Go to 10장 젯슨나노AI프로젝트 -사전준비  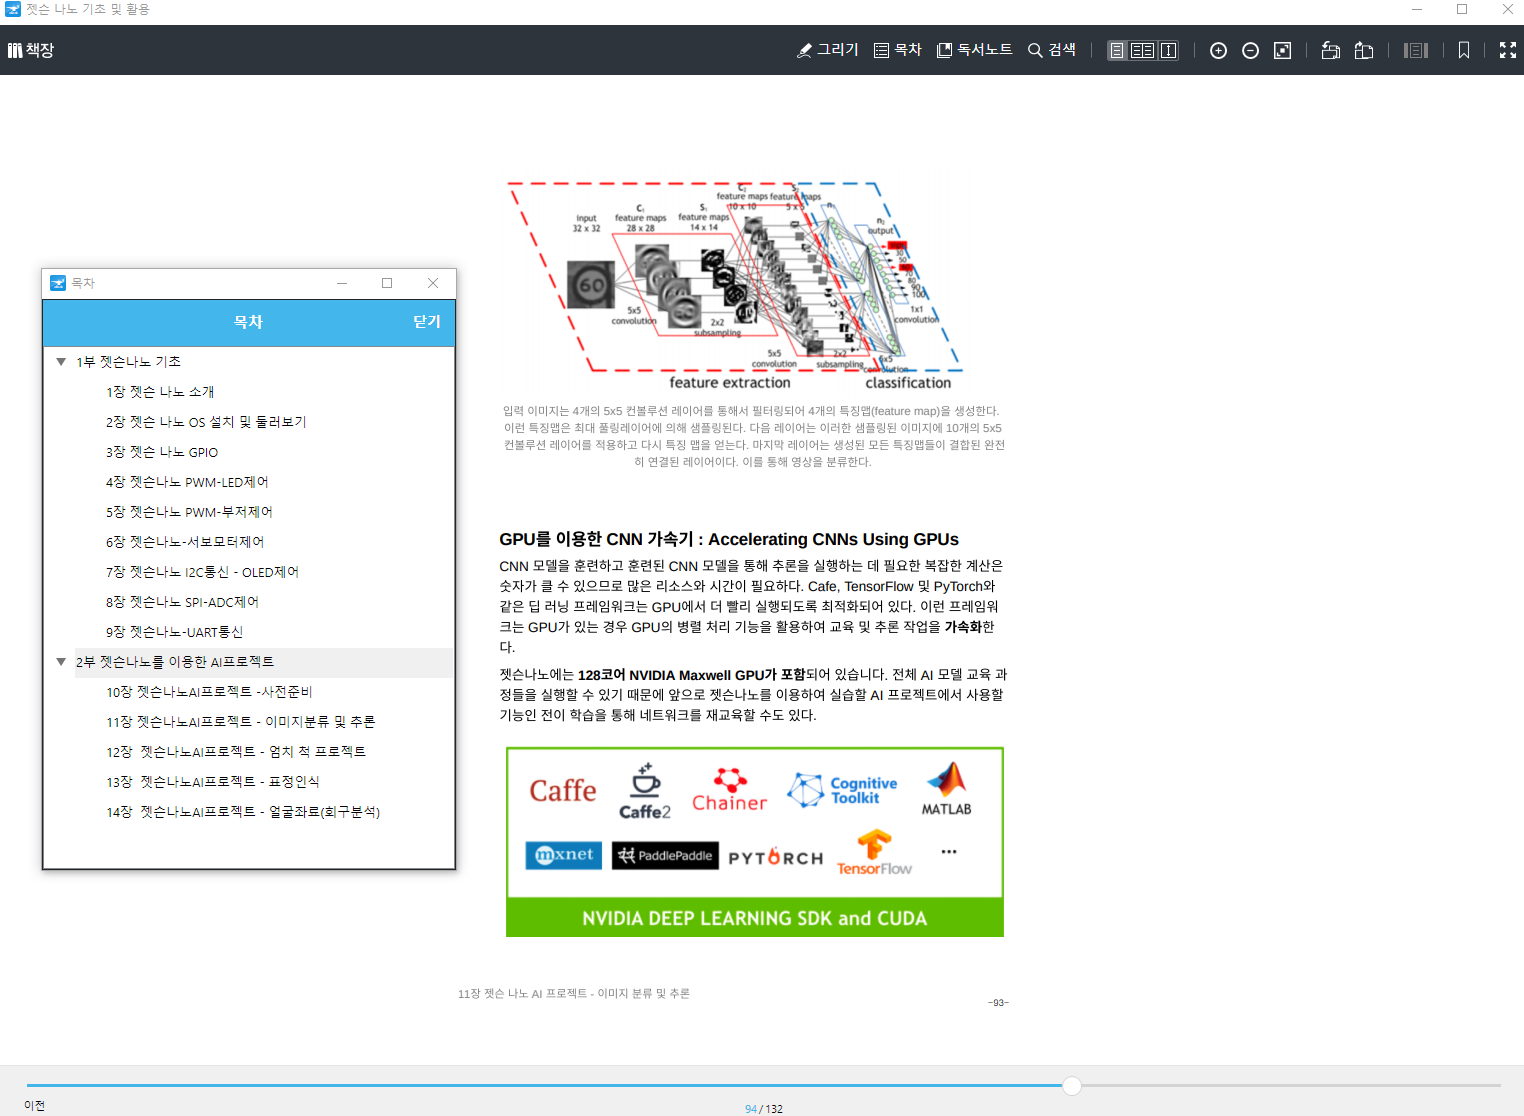209,692
